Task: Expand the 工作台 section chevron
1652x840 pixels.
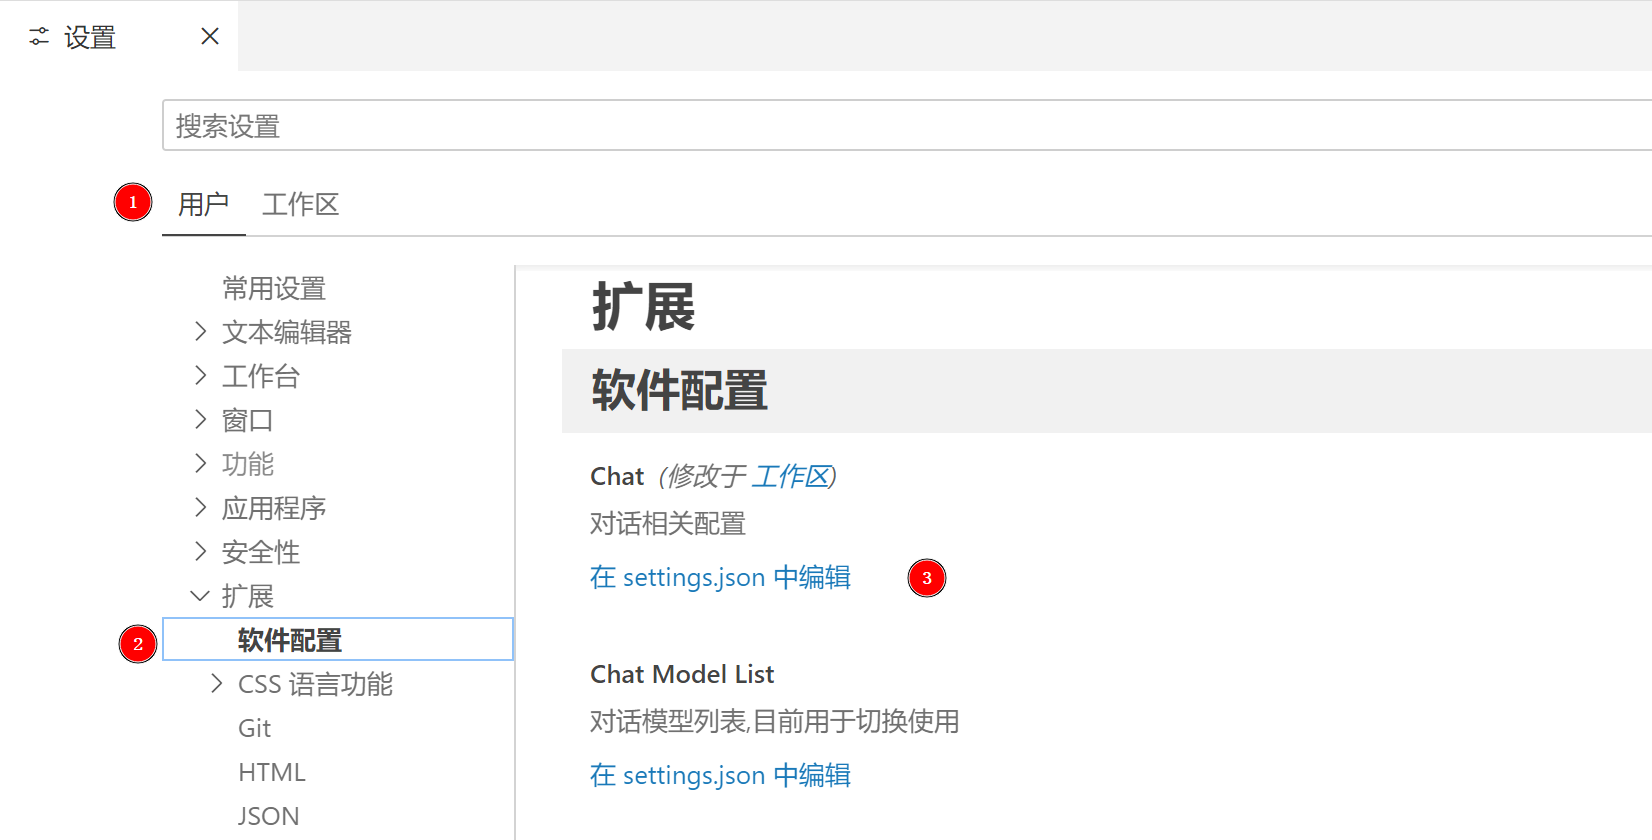Action: tap(201, 376)
